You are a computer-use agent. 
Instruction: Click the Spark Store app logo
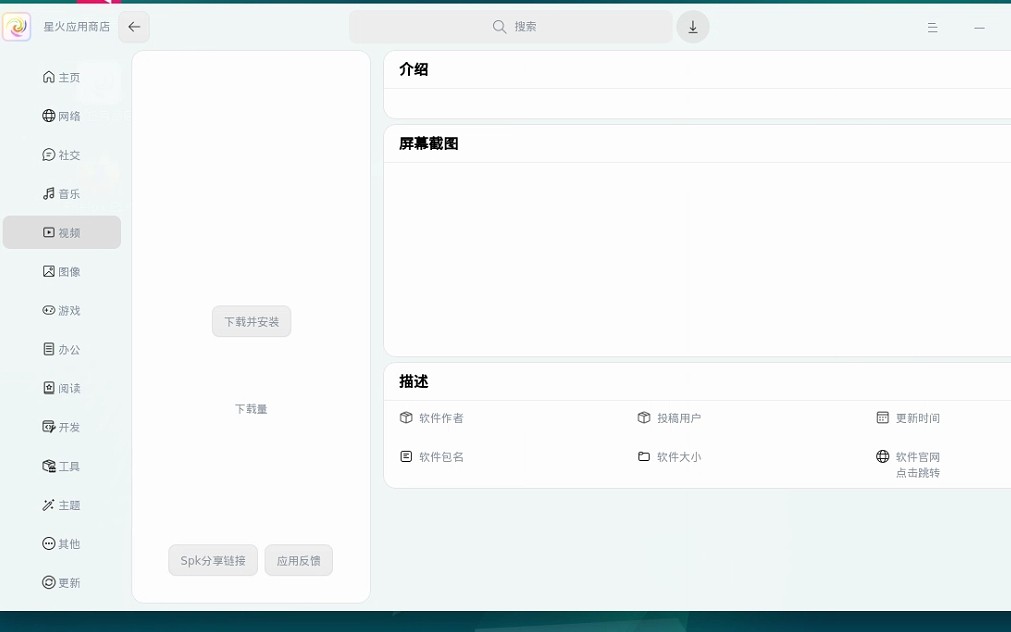[x=17, y=27]
